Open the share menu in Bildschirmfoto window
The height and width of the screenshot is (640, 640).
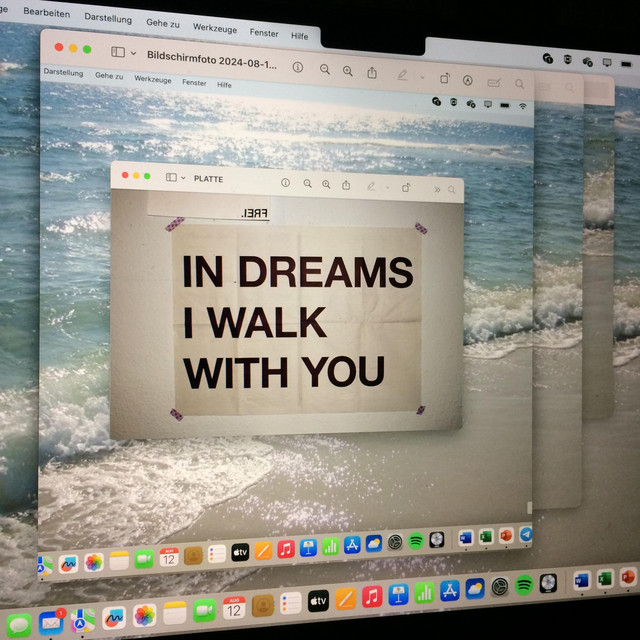click(371, 73)
